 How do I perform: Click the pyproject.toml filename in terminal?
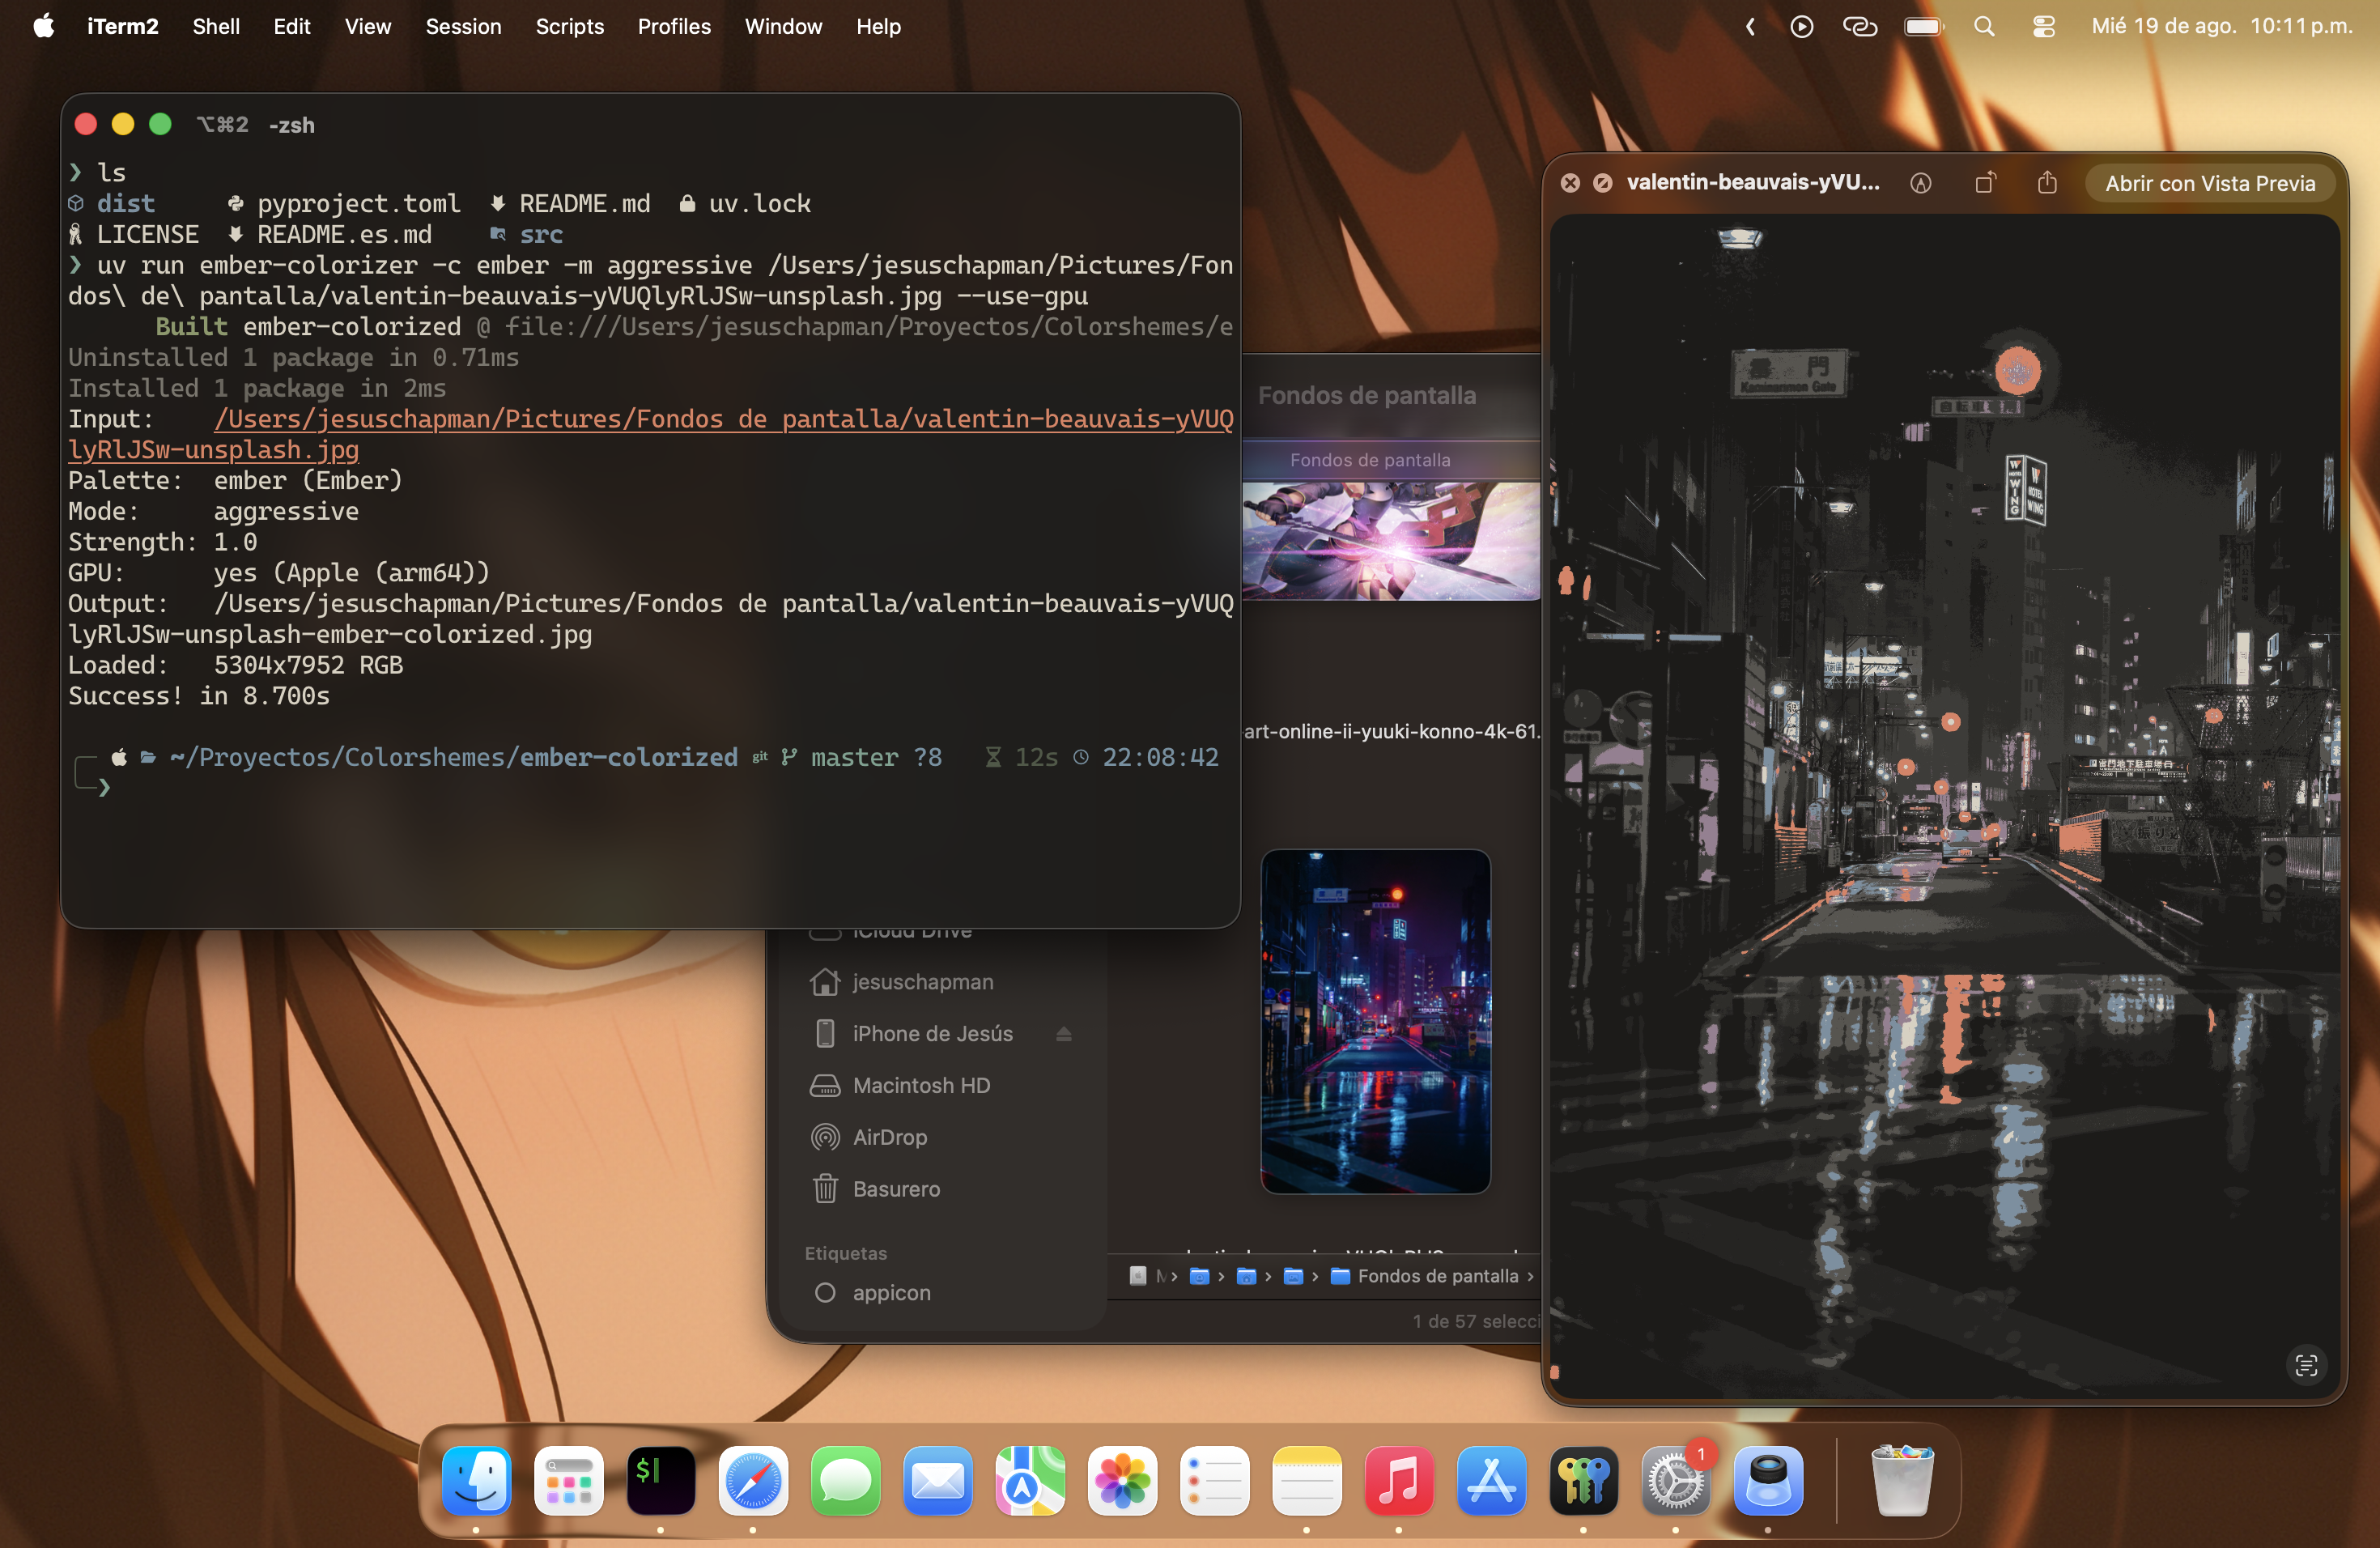(359, 204)
